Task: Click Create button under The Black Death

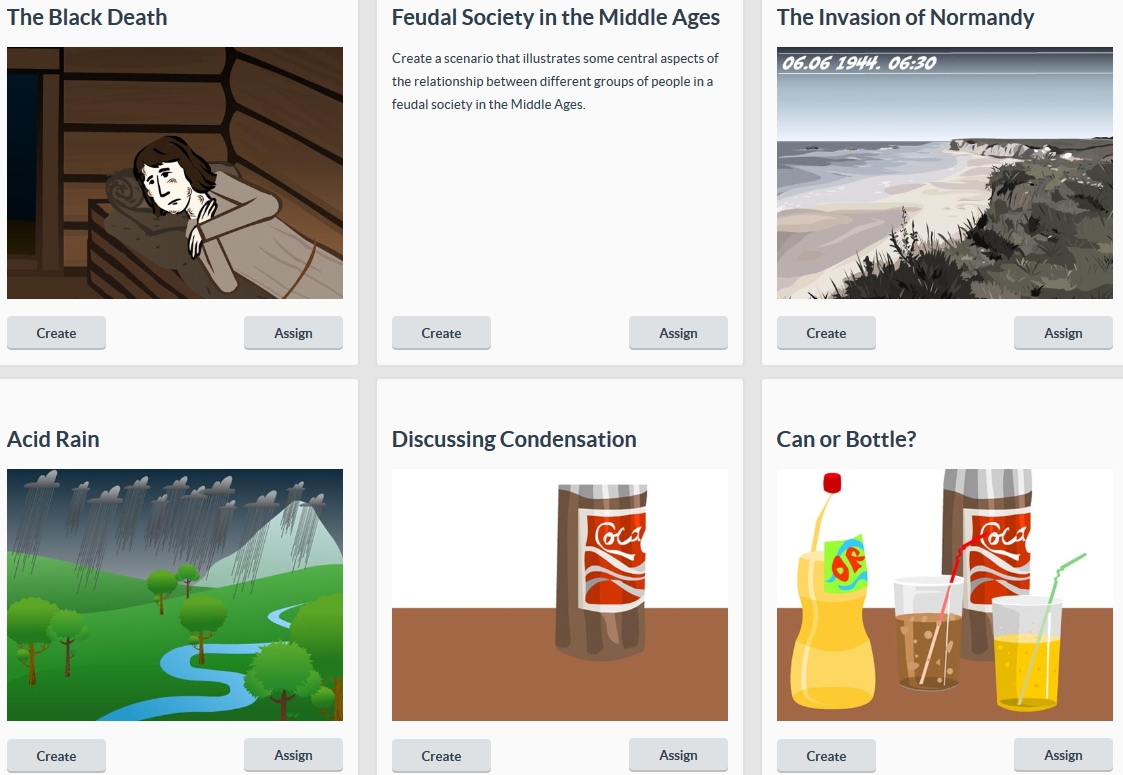Action: (56, 333)
